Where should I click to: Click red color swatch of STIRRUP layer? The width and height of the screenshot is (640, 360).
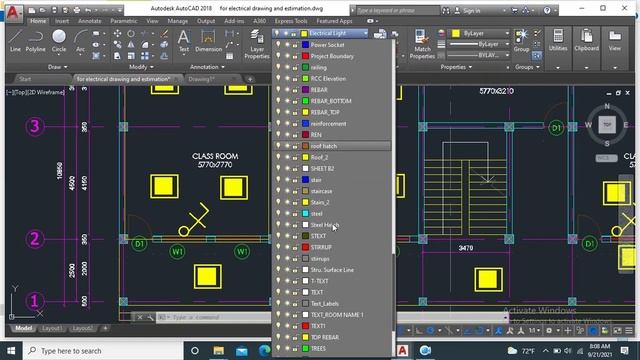[305, 247]
